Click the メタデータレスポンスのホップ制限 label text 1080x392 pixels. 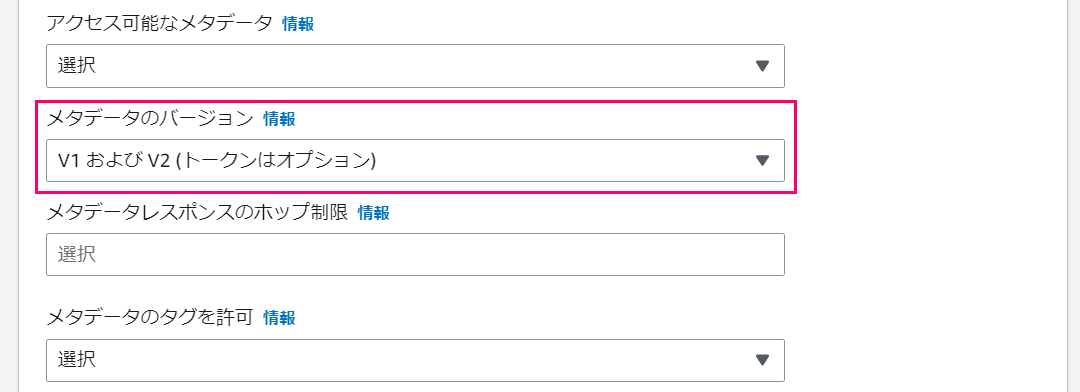coord(198,214)
